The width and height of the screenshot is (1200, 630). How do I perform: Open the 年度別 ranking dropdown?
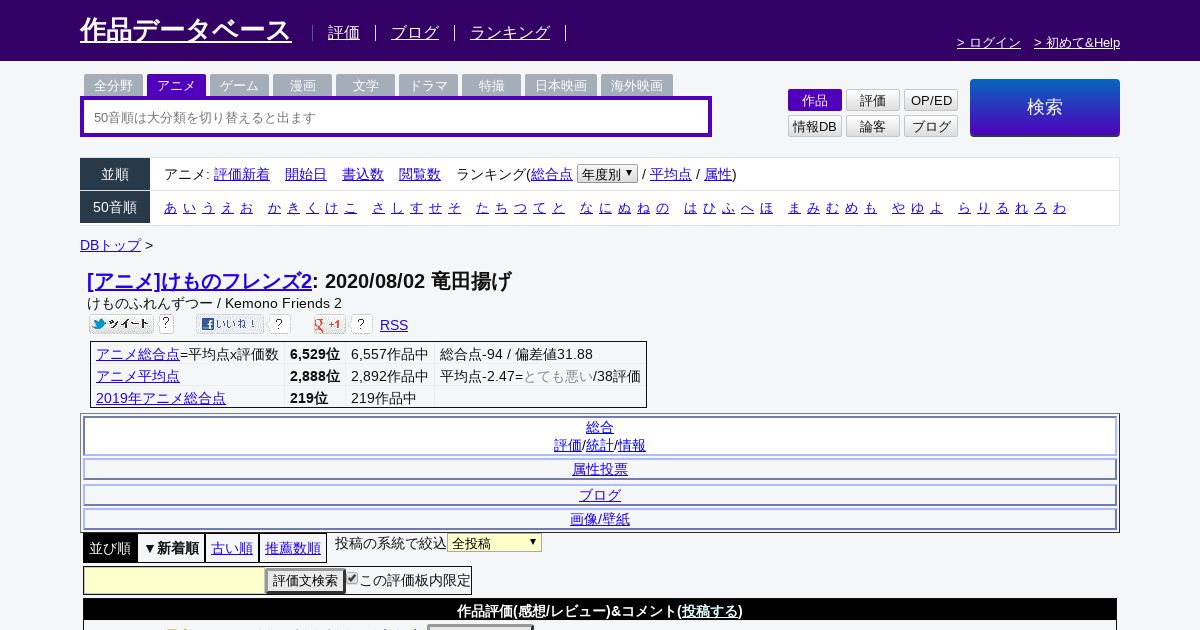pyautogui.click(x=607, y=174)
